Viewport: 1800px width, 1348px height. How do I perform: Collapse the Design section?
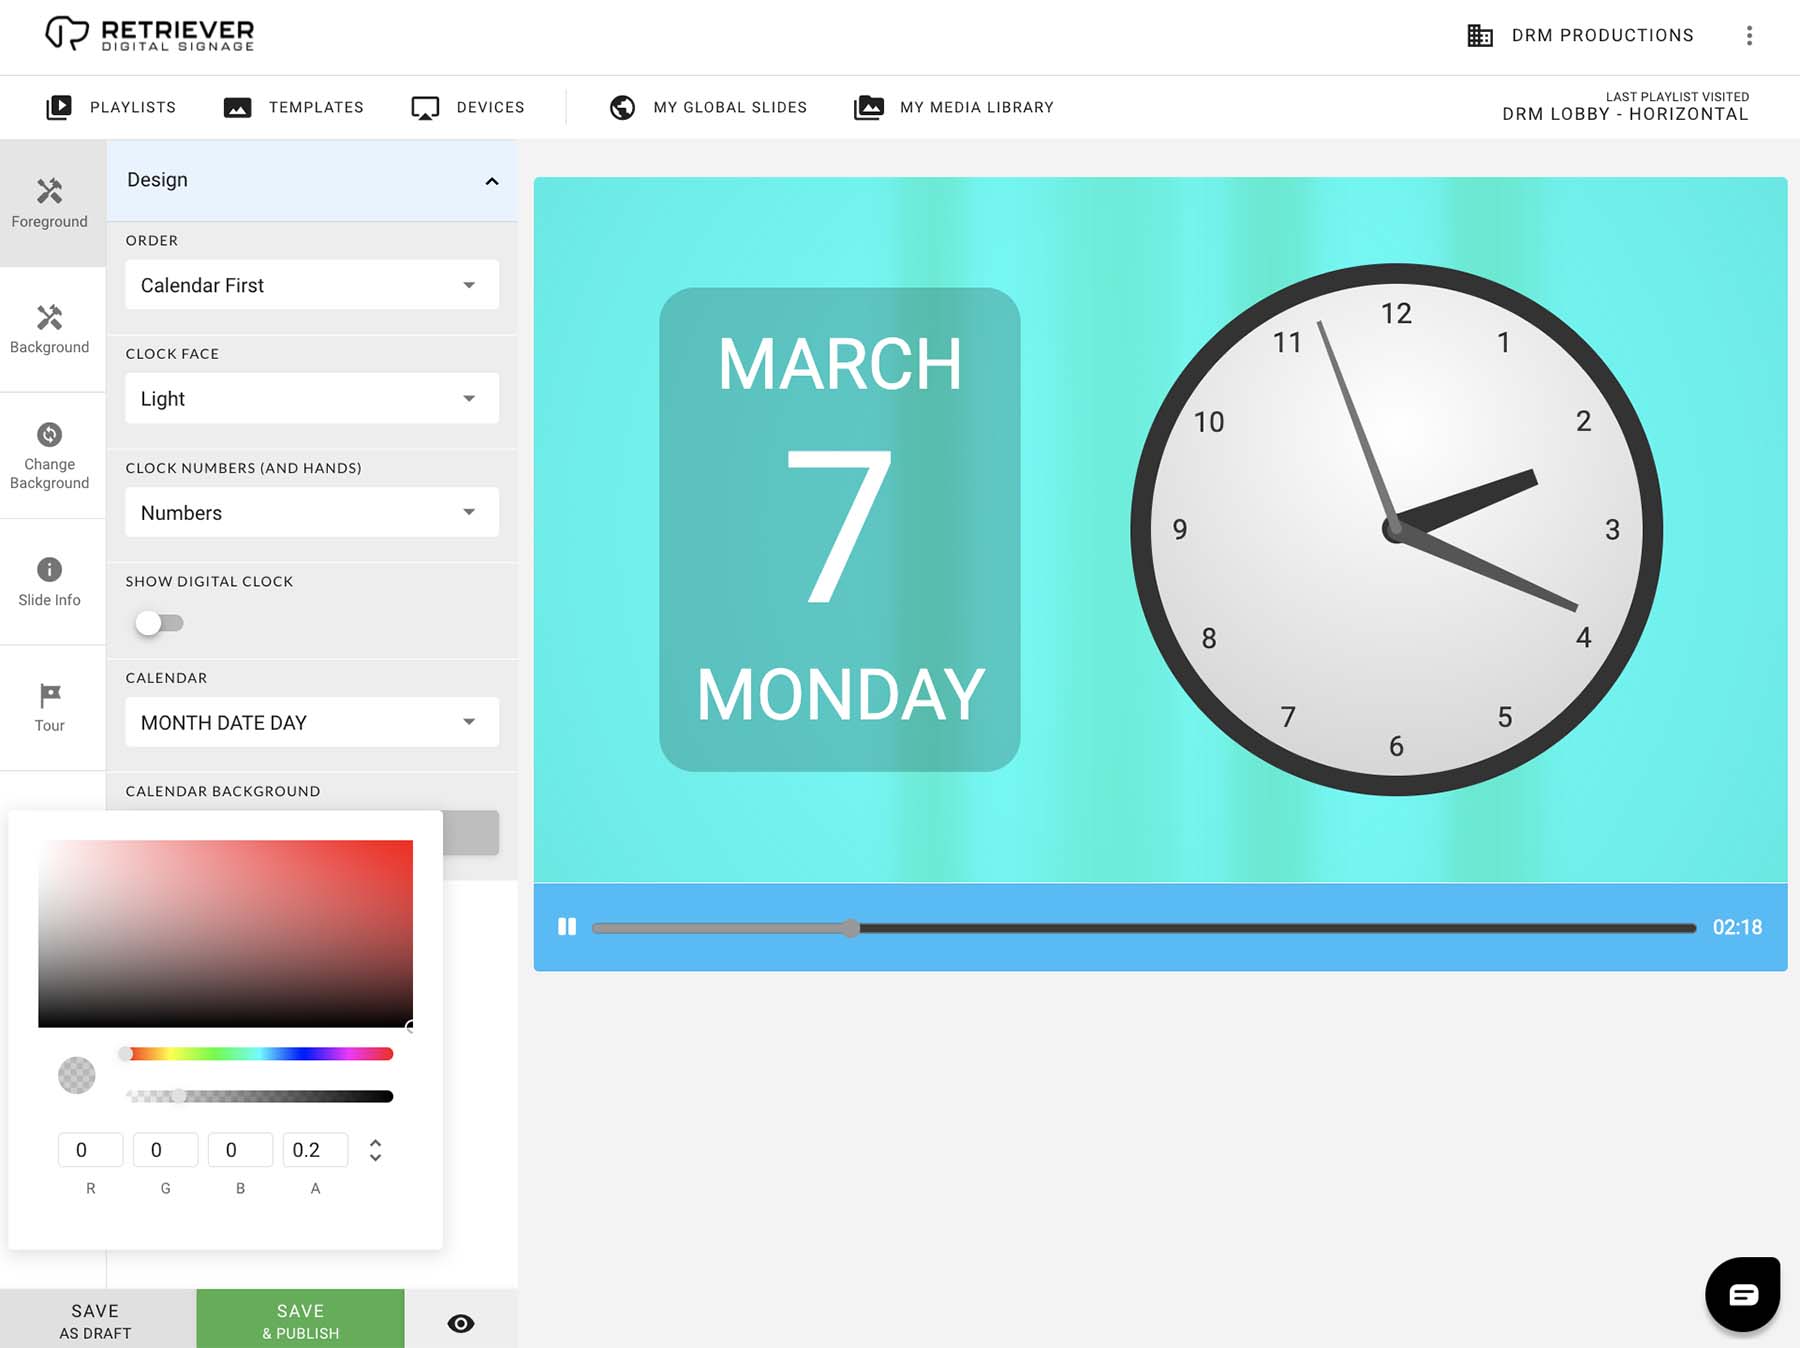491,181
